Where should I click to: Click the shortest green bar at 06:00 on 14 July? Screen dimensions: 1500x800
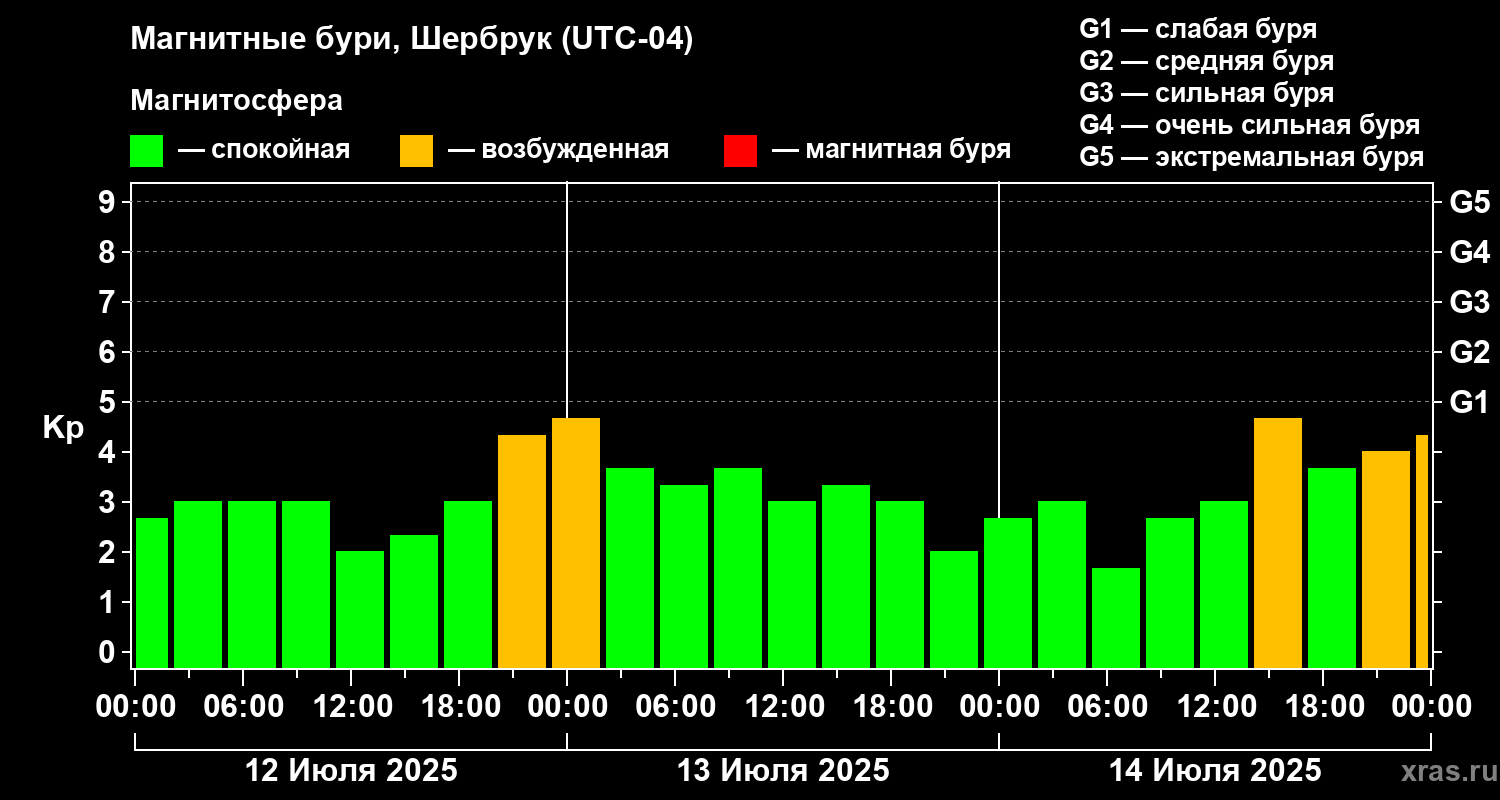click(x=1116, y=618)
